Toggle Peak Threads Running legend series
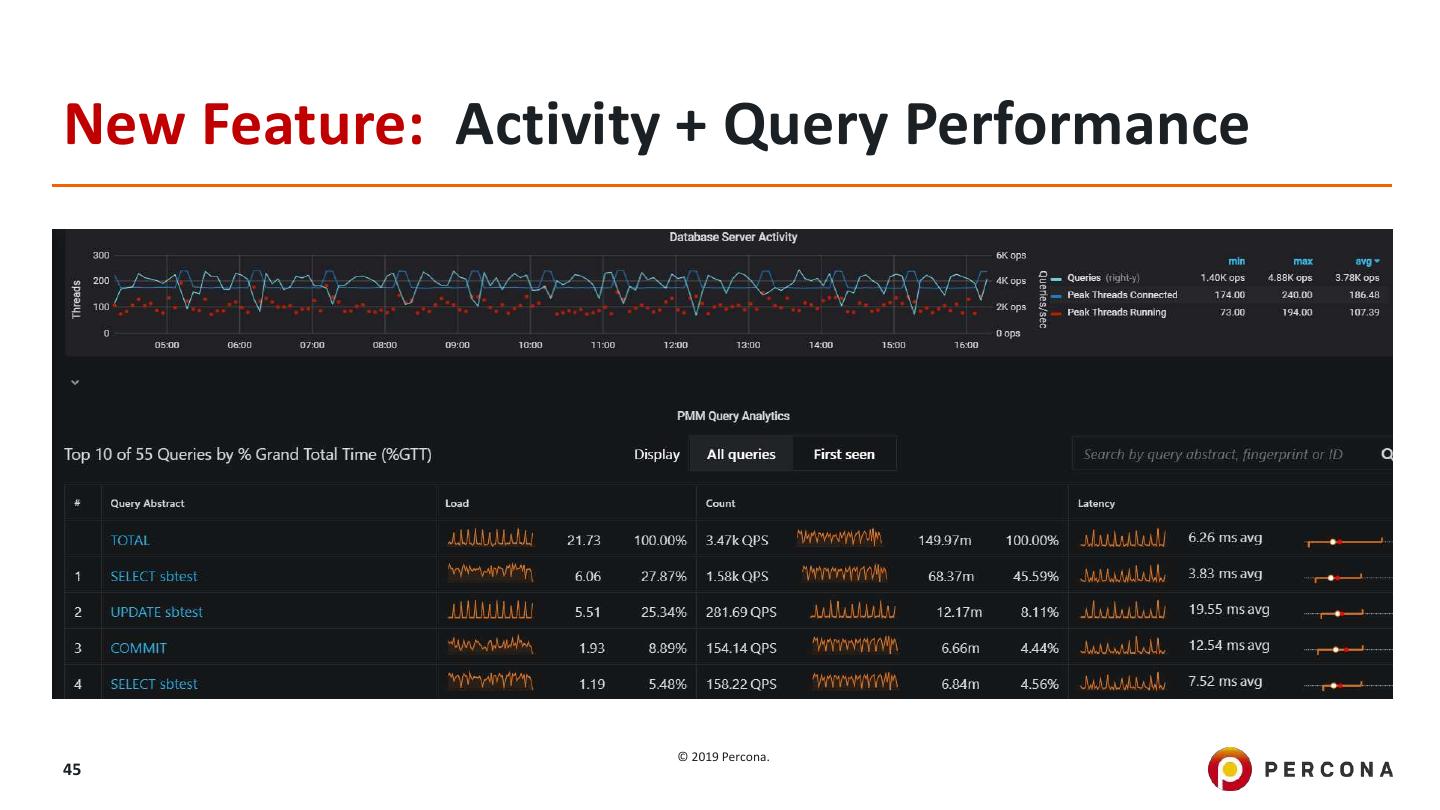Screen dimensions: 1440x810 pyautogui.click(x=1116, y=313)
